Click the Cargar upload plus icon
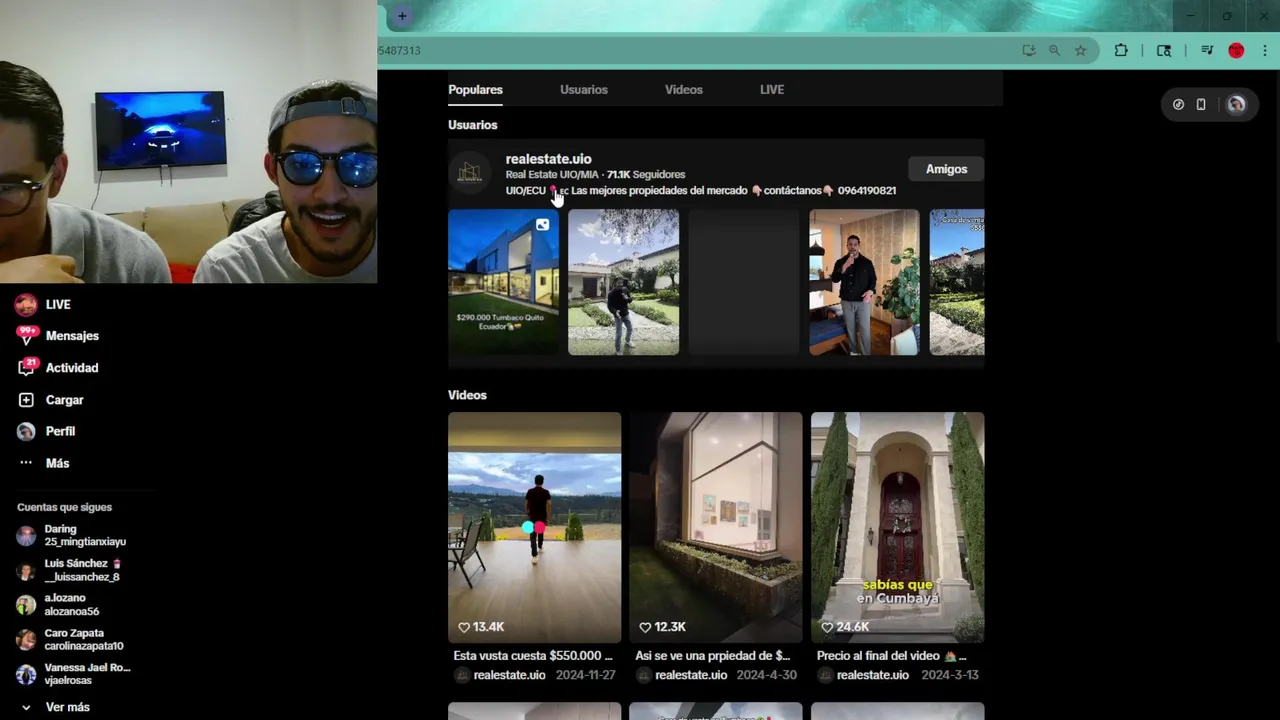 (x=26, y=400)
